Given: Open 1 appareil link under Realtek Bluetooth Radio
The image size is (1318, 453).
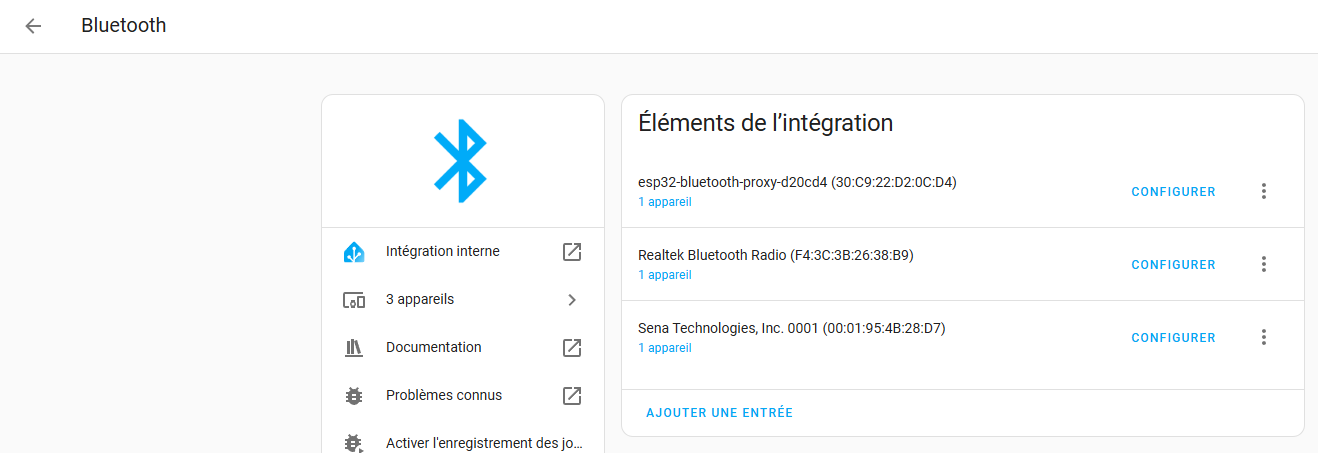Looking at the screenshot, I should 665,275.
